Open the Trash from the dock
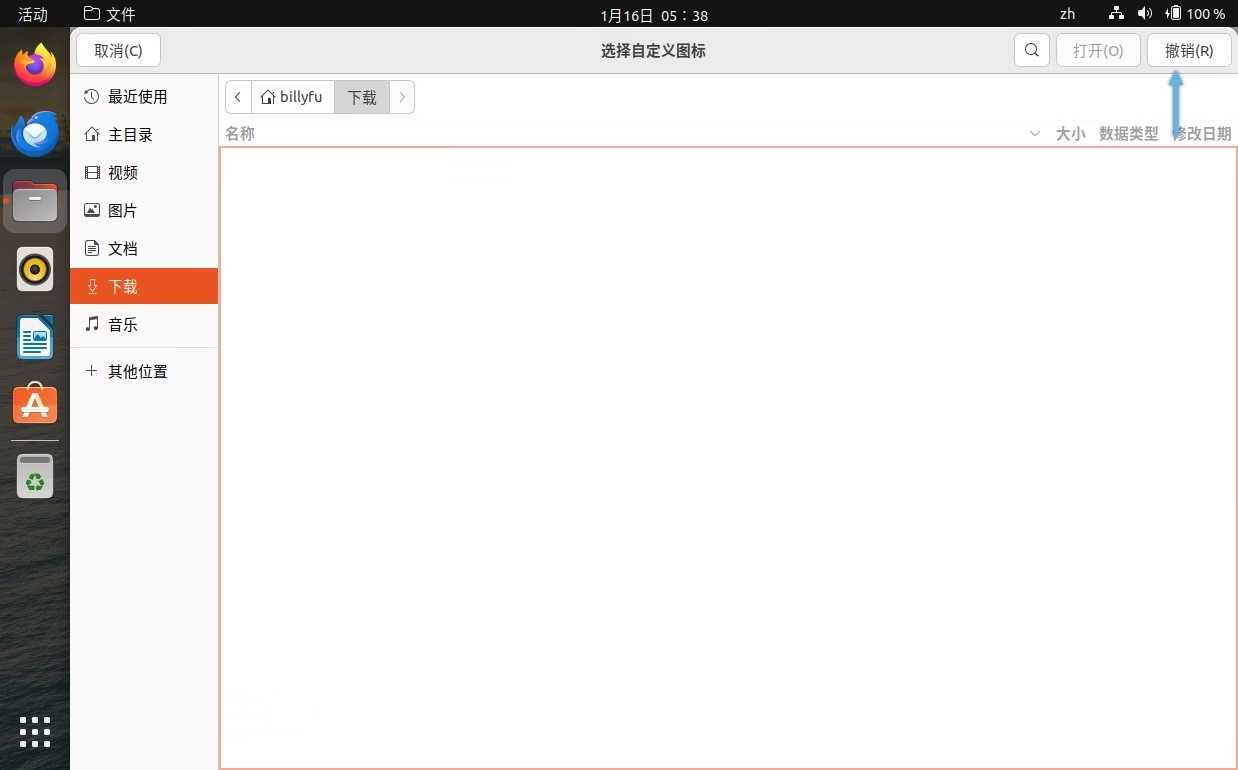1238x770 pixels. 34,477
